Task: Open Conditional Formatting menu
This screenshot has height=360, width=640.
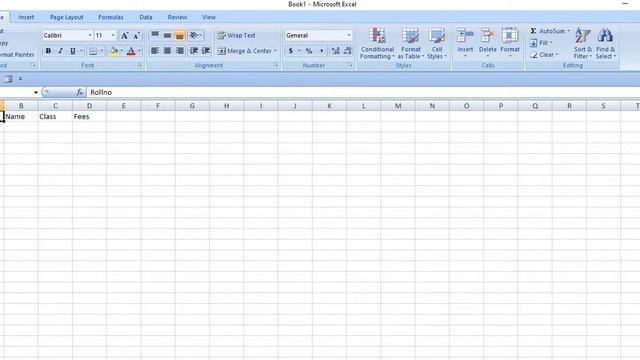Action: [x=377, y=44]
